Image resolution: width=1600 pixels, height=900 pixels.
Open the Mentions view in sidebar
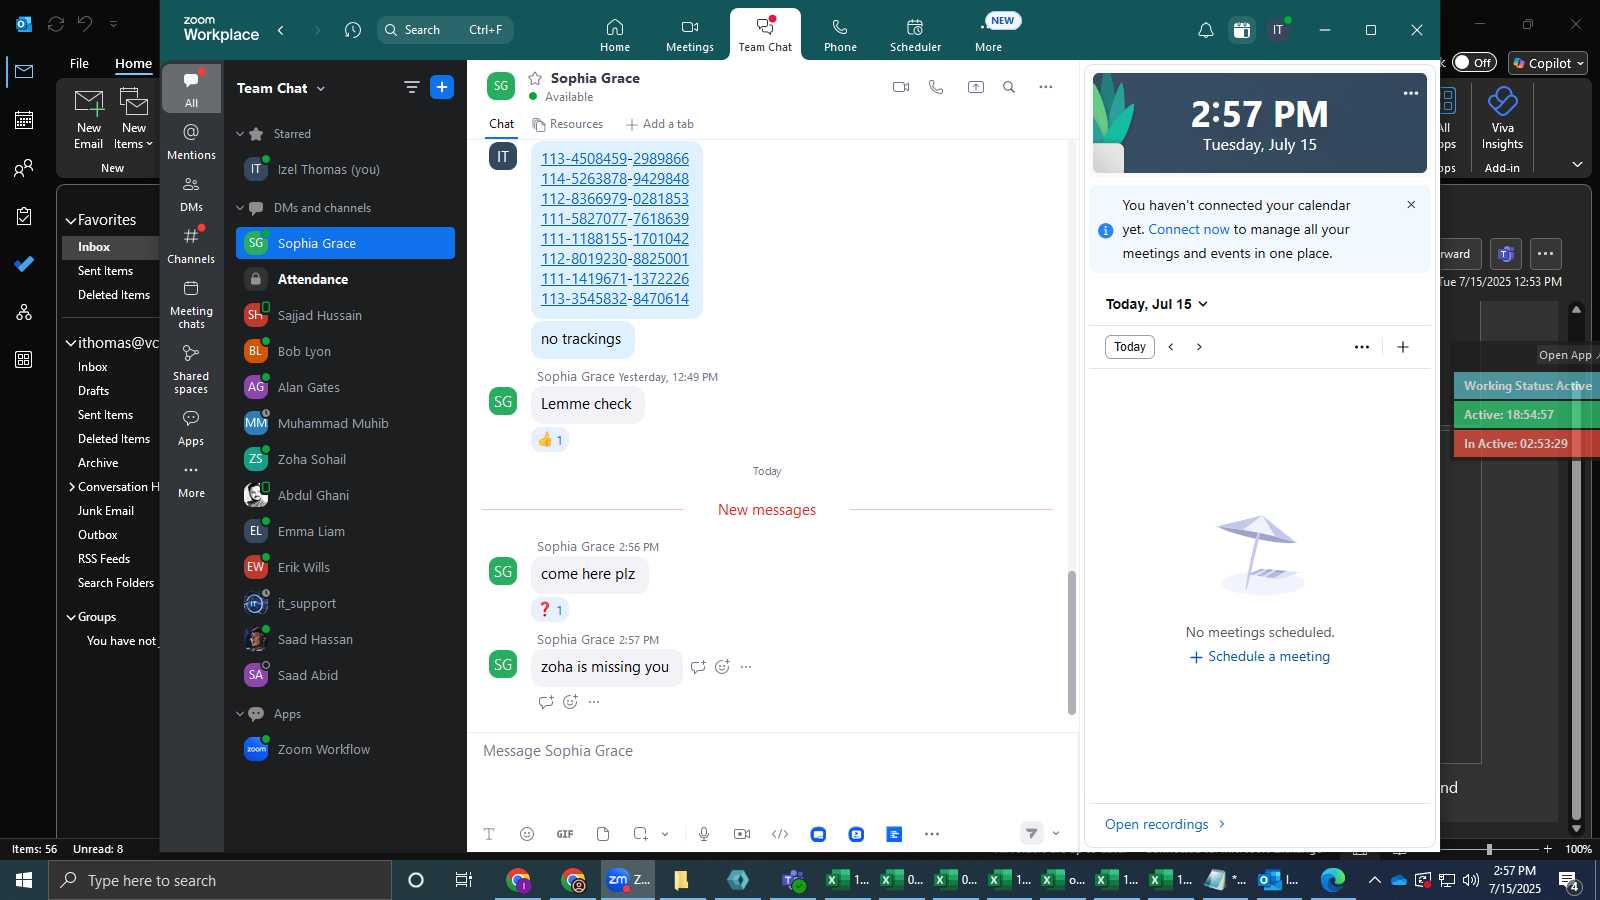point(191,141)
